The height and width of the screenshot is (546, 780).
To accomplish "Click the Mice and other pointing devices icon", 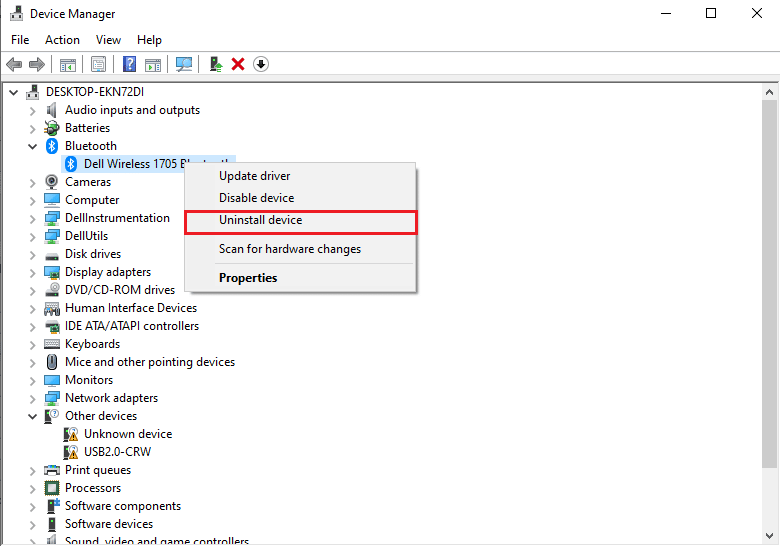I will tap(52, 362).
